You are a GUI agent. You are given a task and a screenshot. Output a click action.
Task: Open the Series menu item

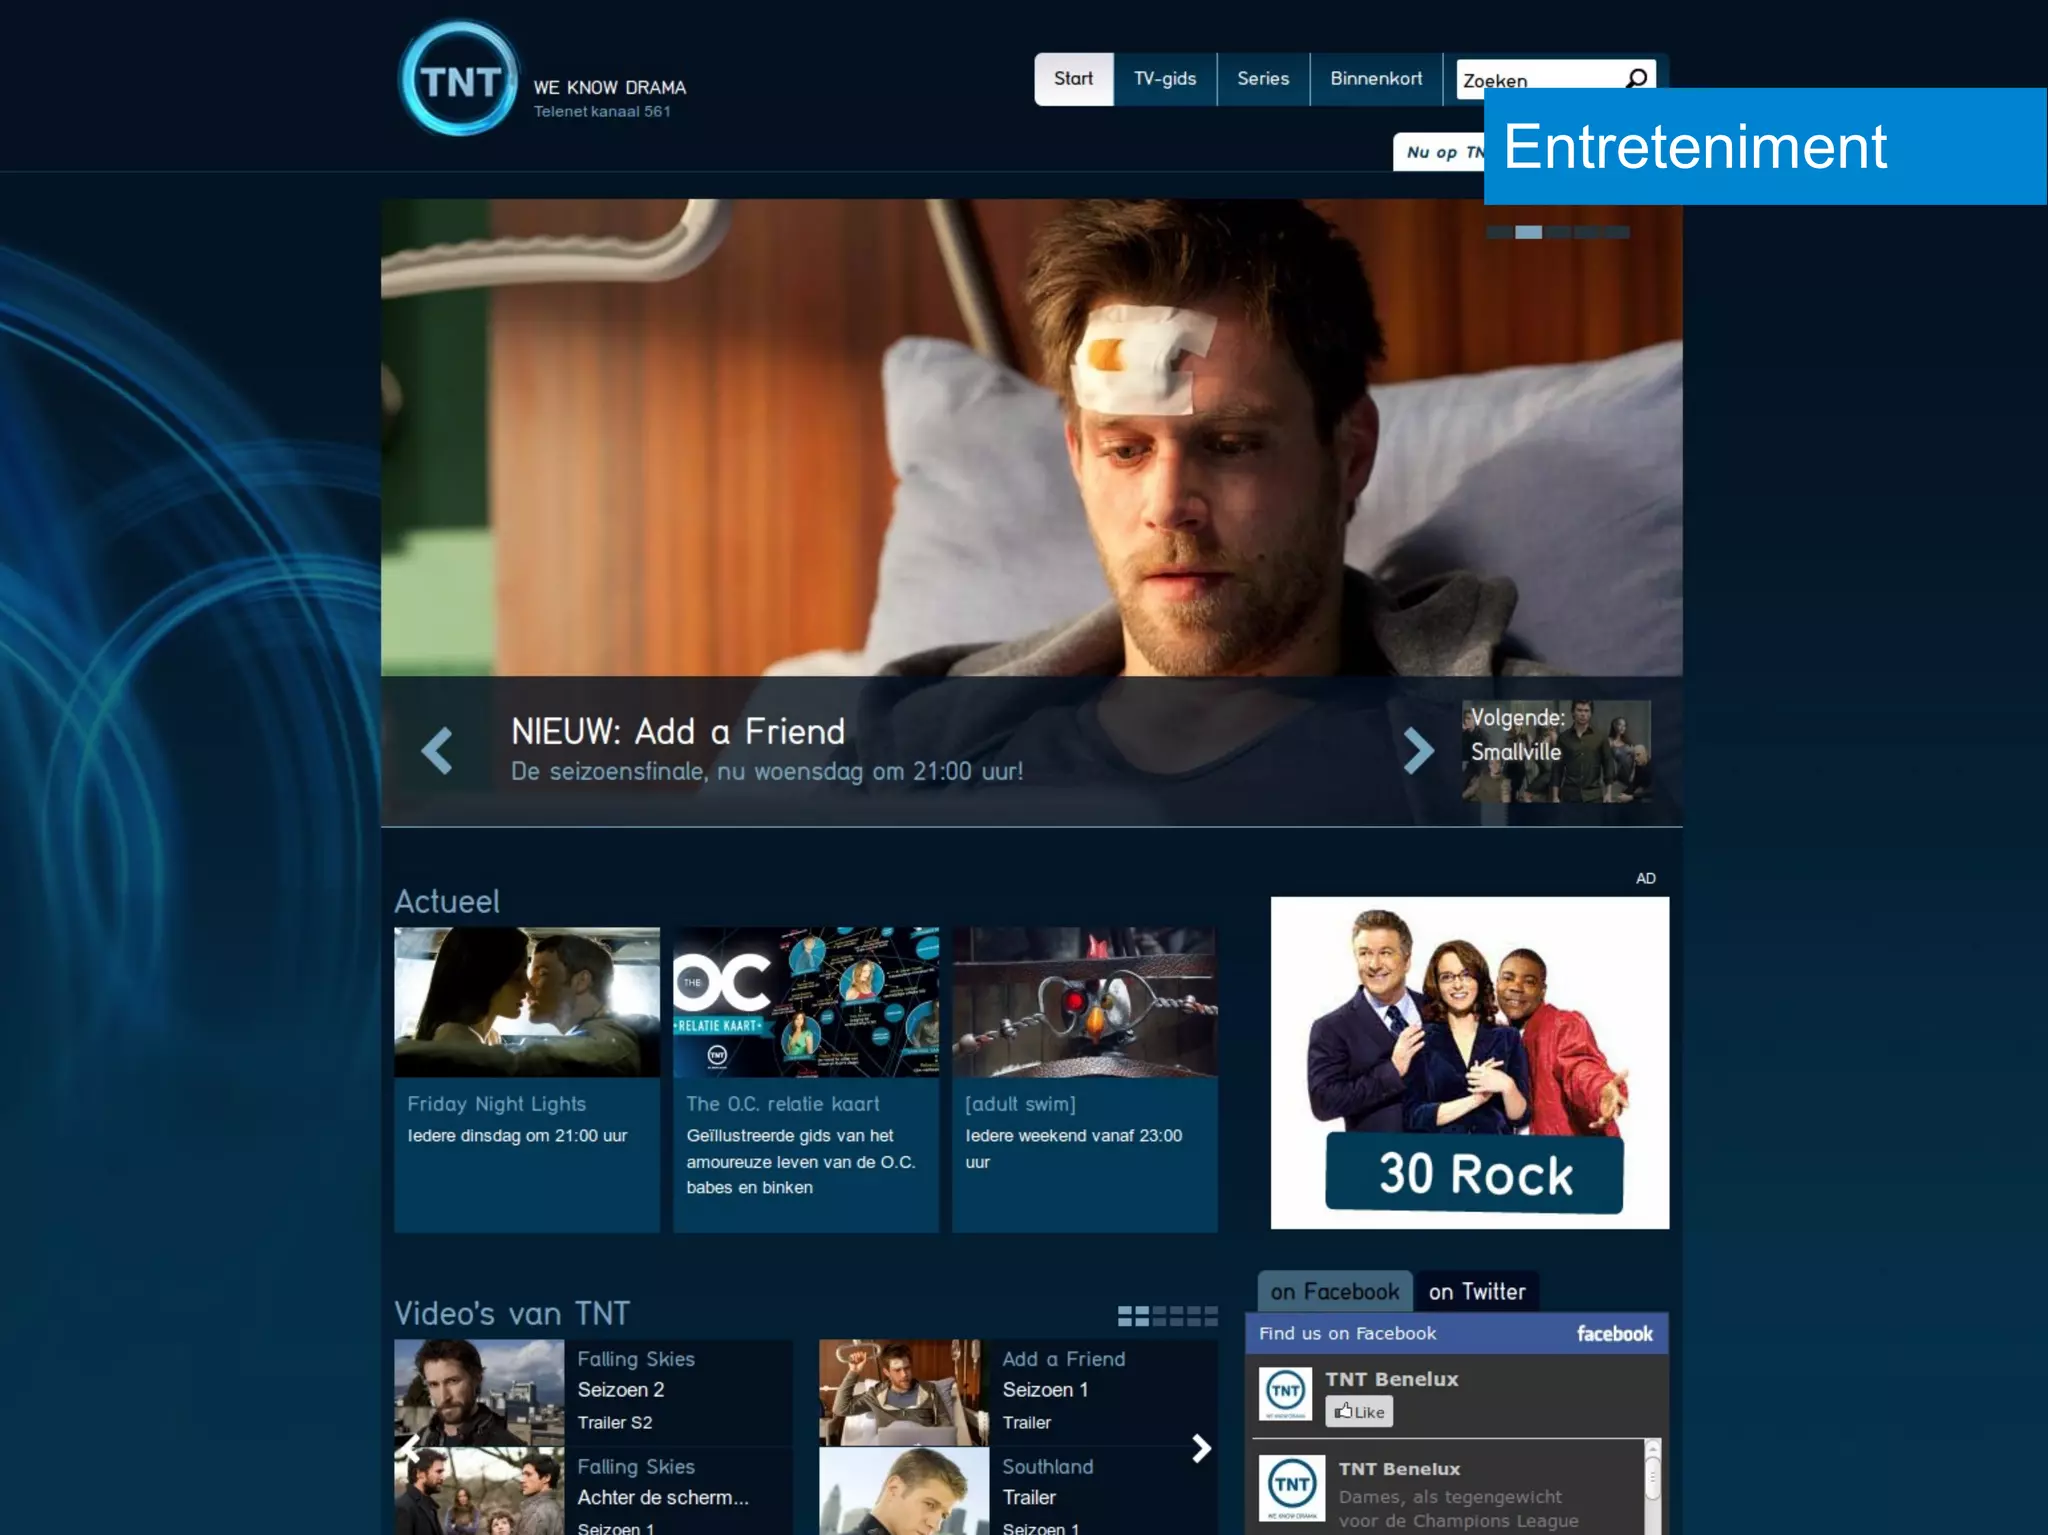1262,79
